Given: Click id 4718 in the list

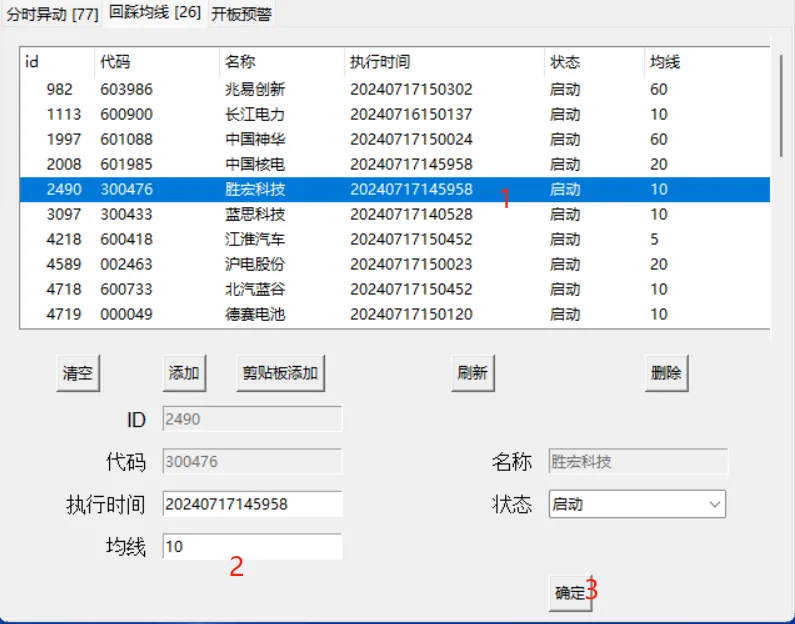Looking at the screenshot, I should coord(63,289).
